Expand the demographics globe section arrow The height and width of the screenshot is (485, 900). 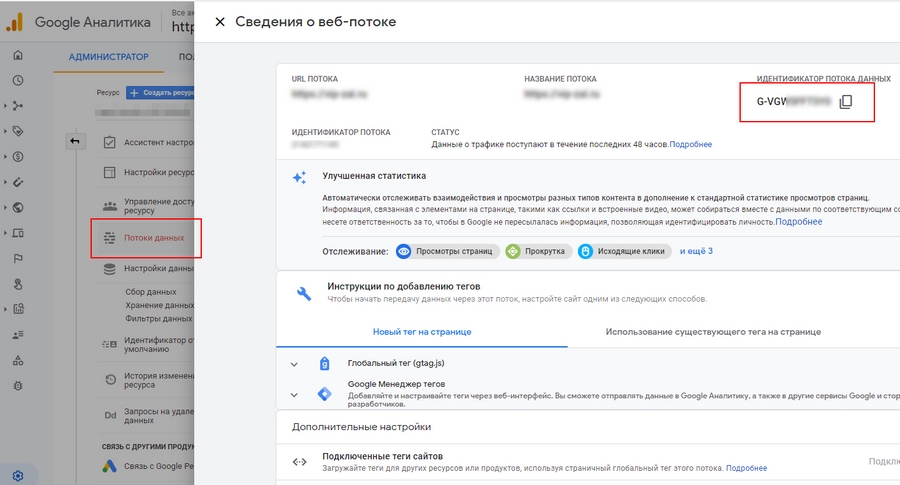[5, 208]
